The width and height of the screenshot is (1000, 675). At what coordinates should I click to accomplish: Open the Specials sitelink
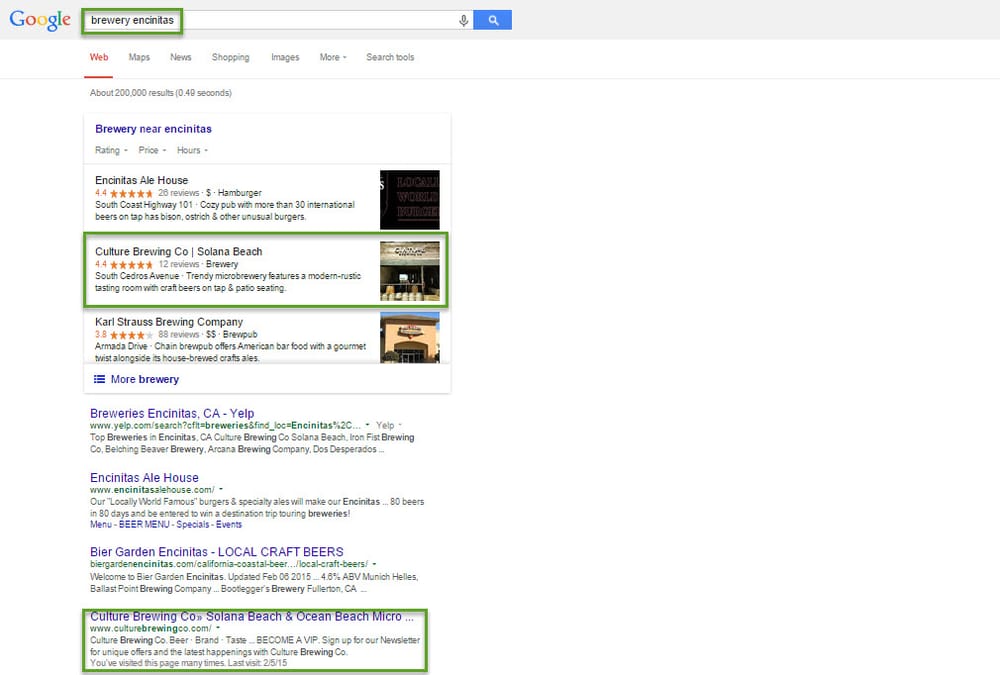pyautogui.click(x=193, y=524)
